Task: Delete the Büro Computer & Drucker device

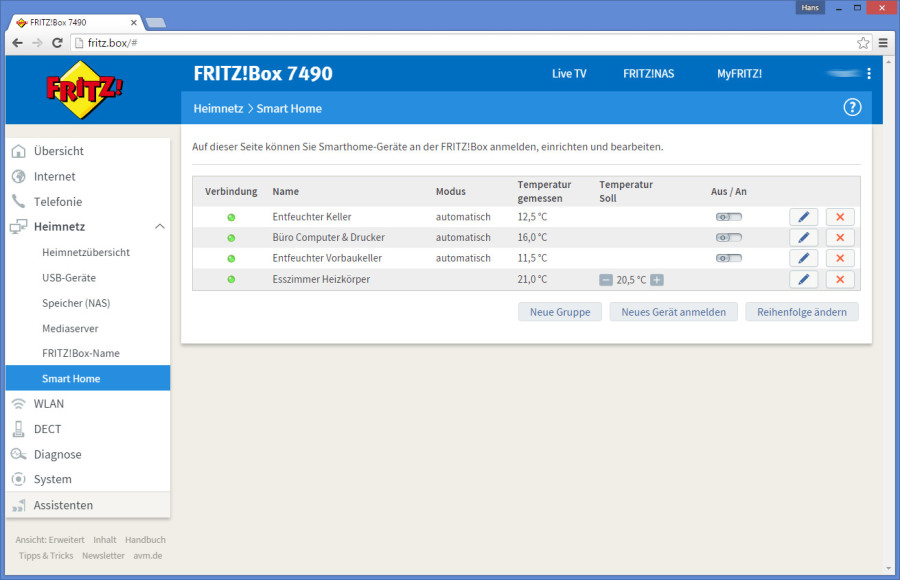Action: click(840, 238)
